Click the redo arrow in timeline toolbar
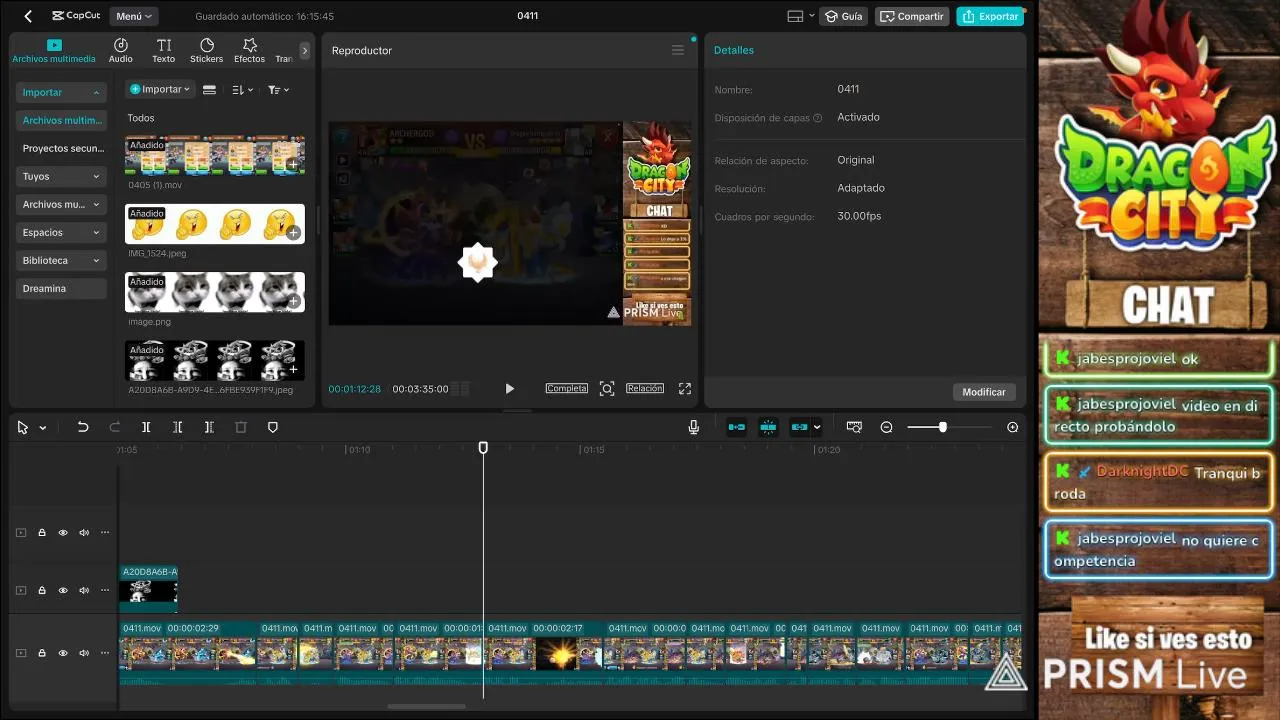The height and width of the screenshot is (720, 1280). 115,427
